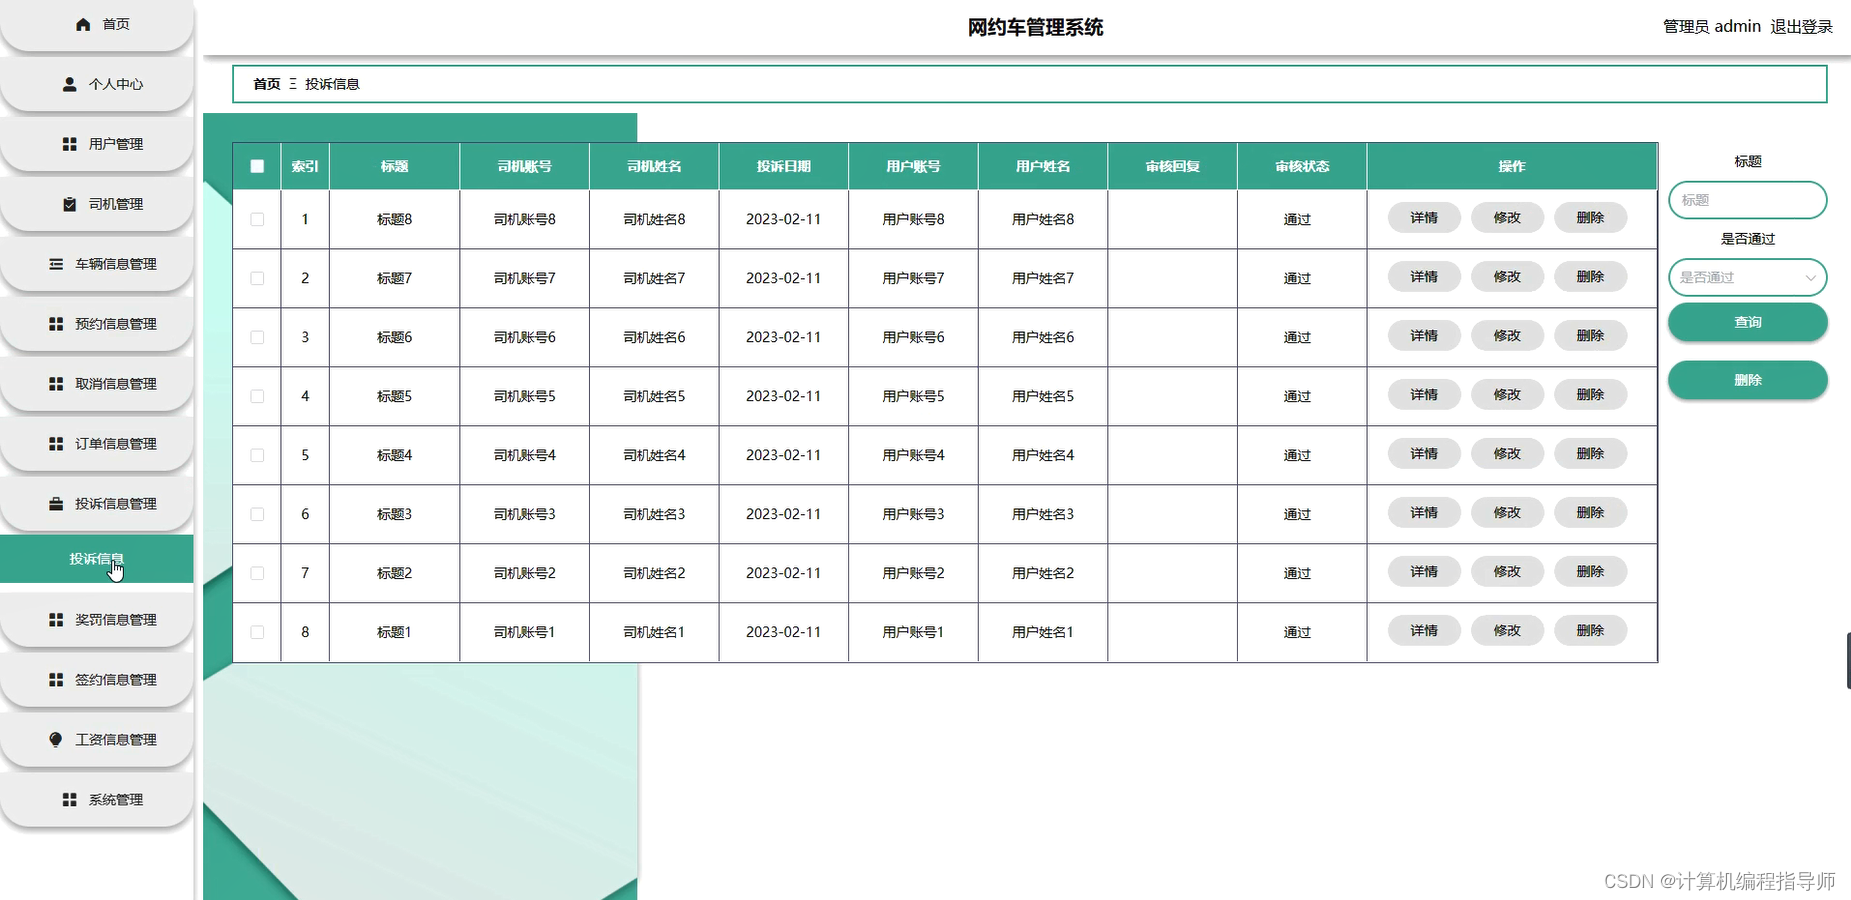1851x900 pixels.
Task: Open the 车辆信息管理 sidebar menu
Action: (x=97, y=264)
